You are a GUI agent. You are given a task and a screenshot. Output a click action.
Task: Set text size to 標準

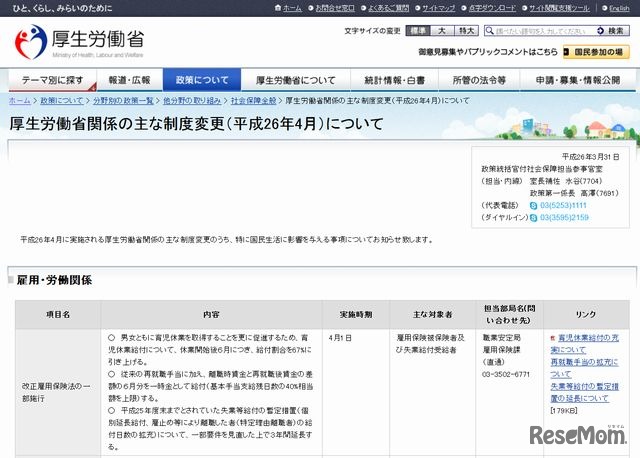(x=418, y=31)
